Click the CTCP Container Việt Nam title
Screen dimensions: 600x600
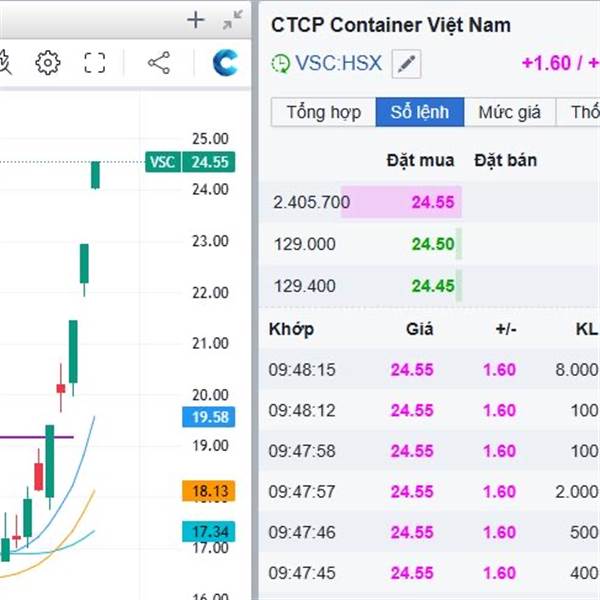pos(391,25)
